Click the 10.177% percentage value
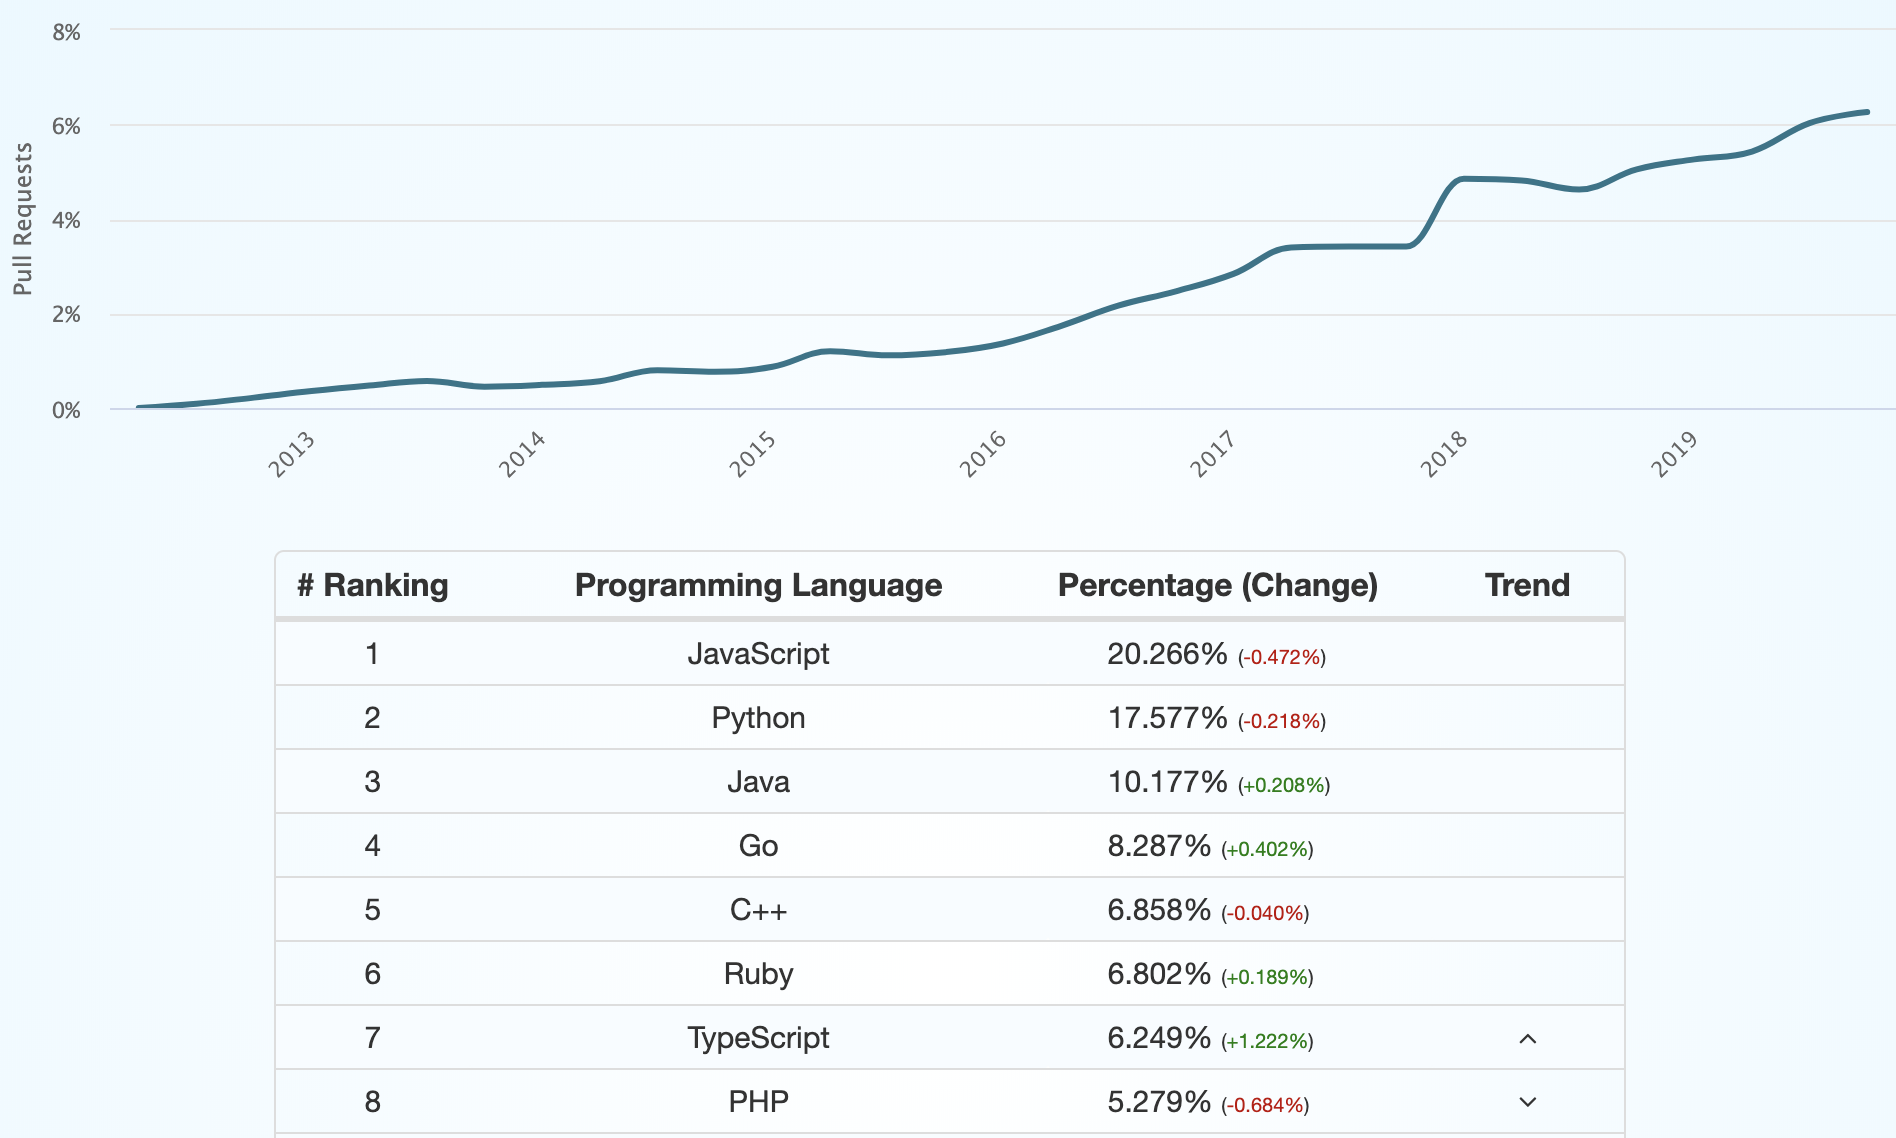This screenshot has width=1896, height=1138. [1167, 782]
